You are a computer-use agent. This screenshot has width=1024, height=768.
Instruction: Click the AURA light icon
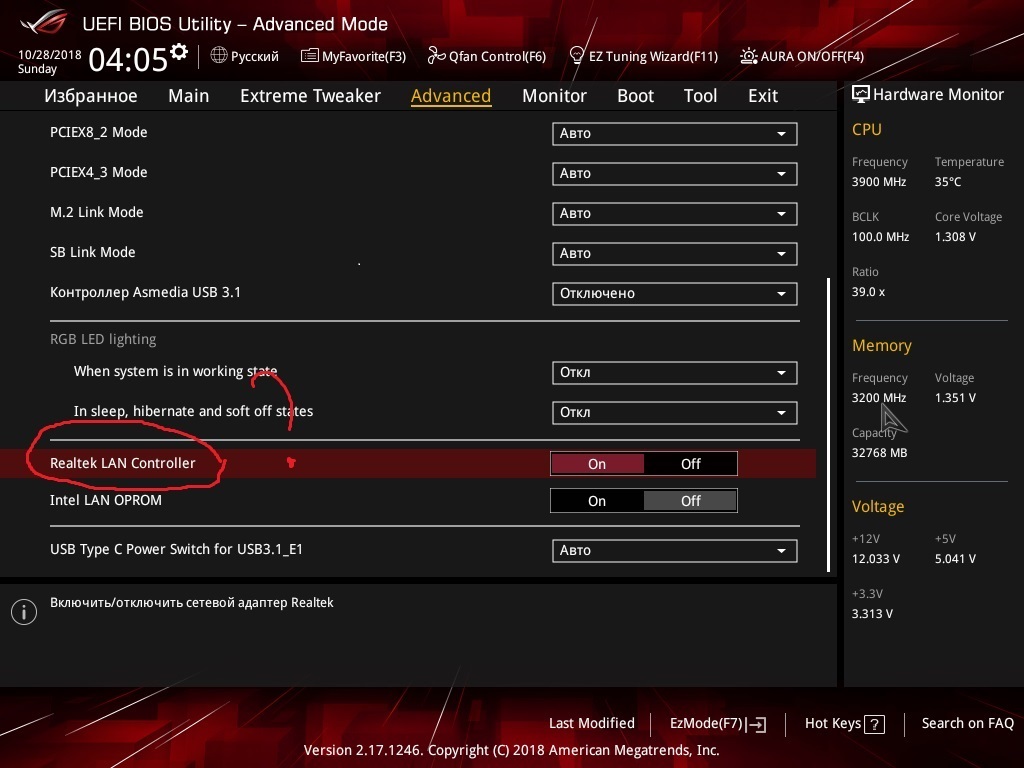coord(748,56)
